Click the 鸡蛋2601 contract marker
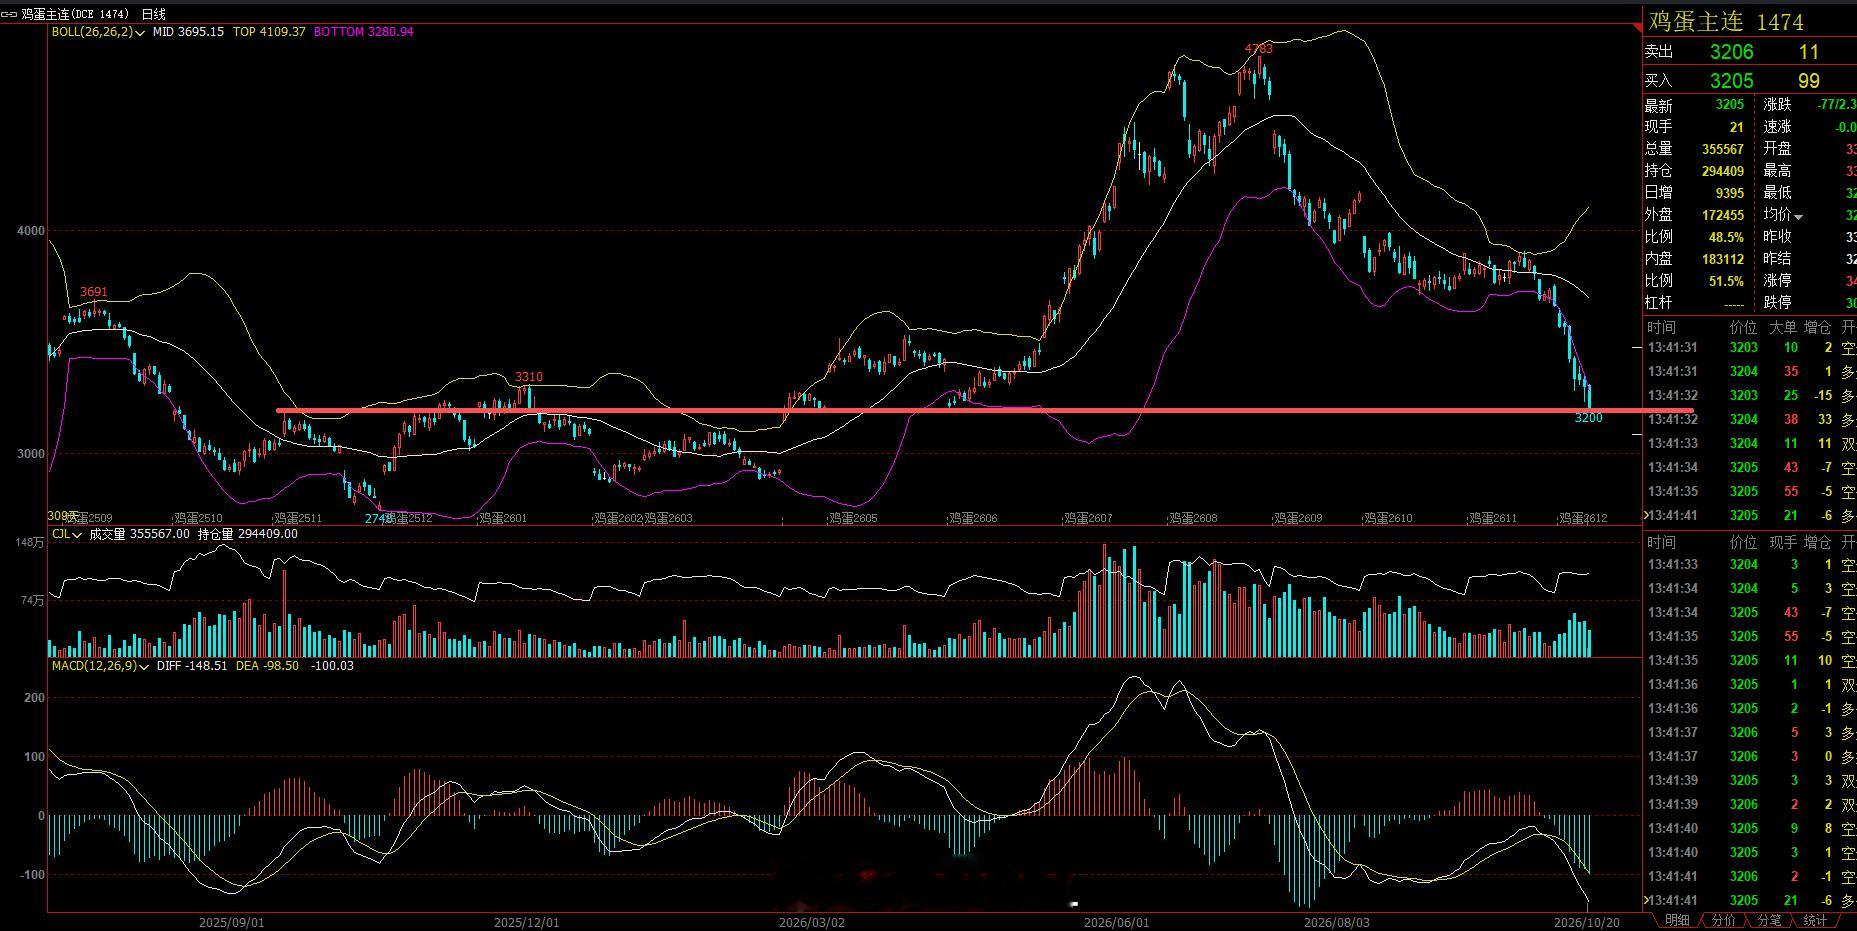 [x=503, y=518]
